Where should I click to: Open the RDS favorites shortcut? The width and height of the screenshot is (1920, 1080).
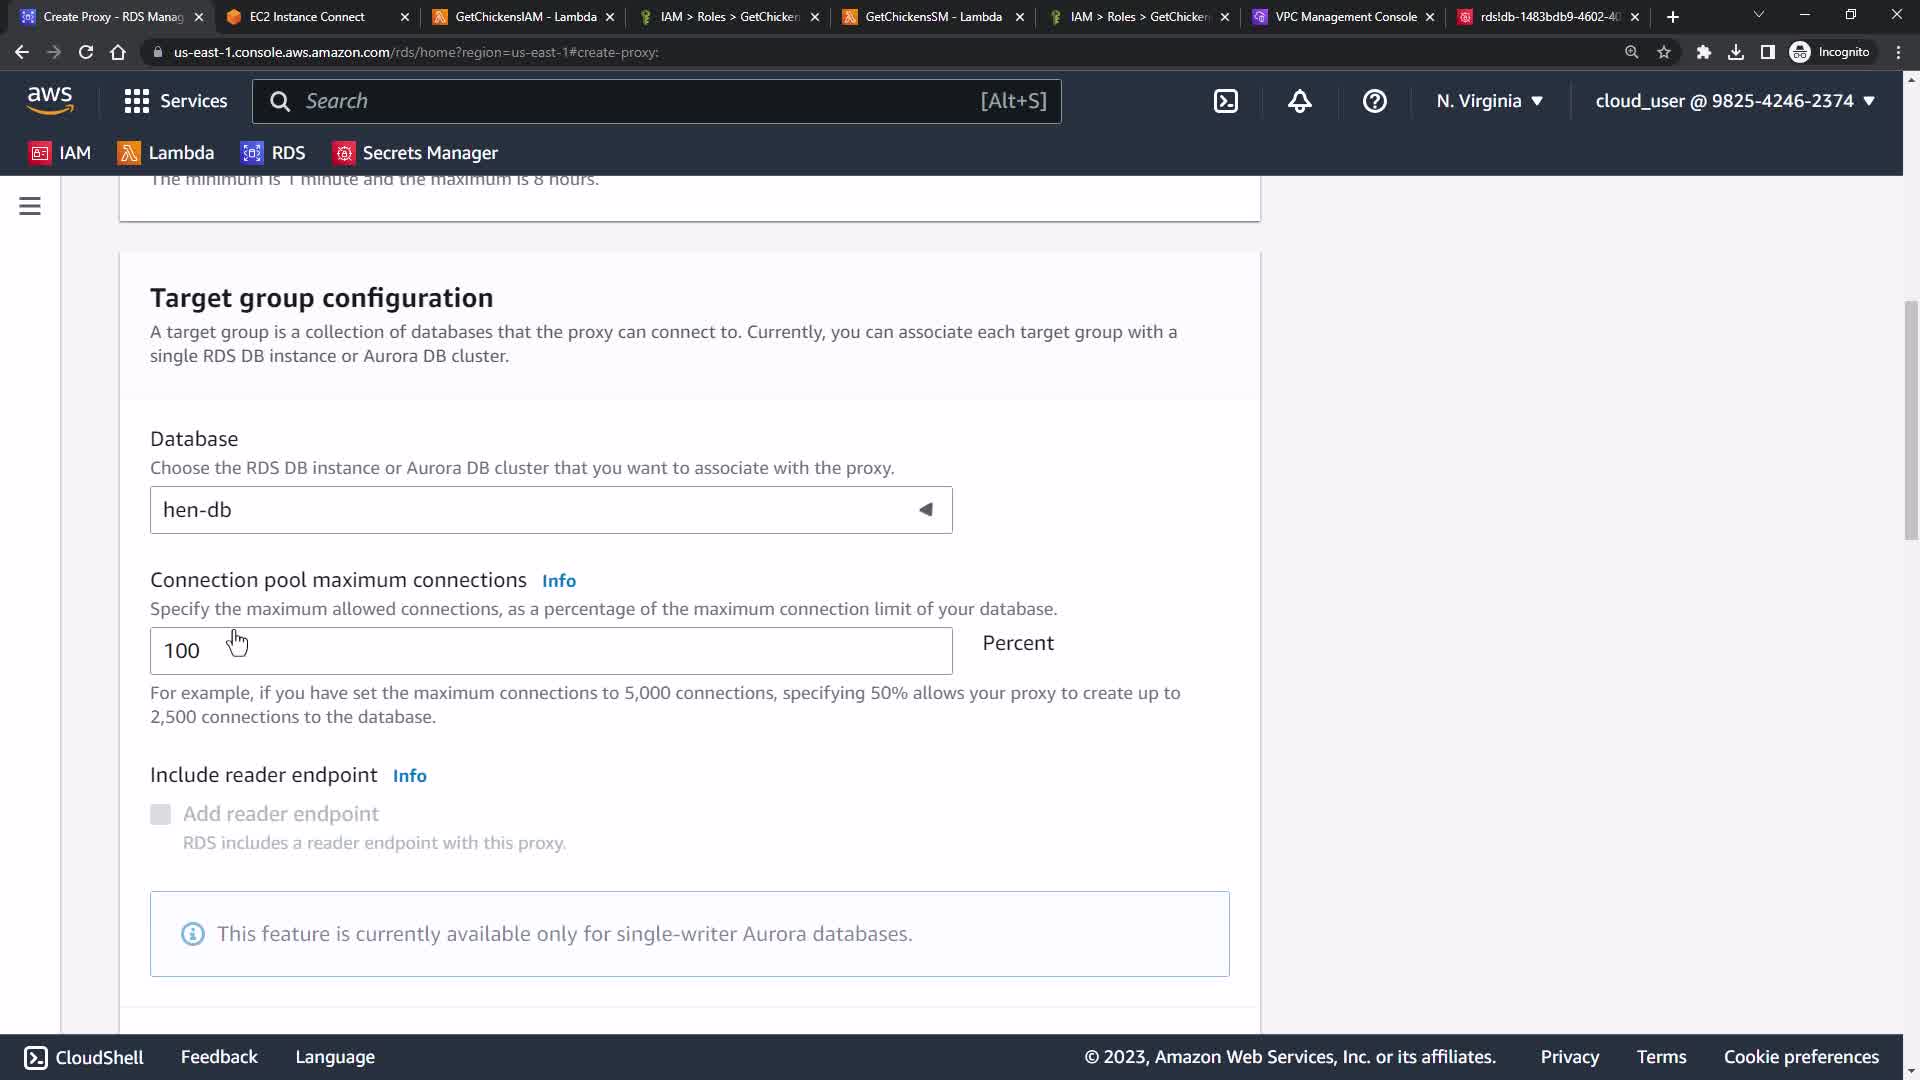(x=273, y=153)
